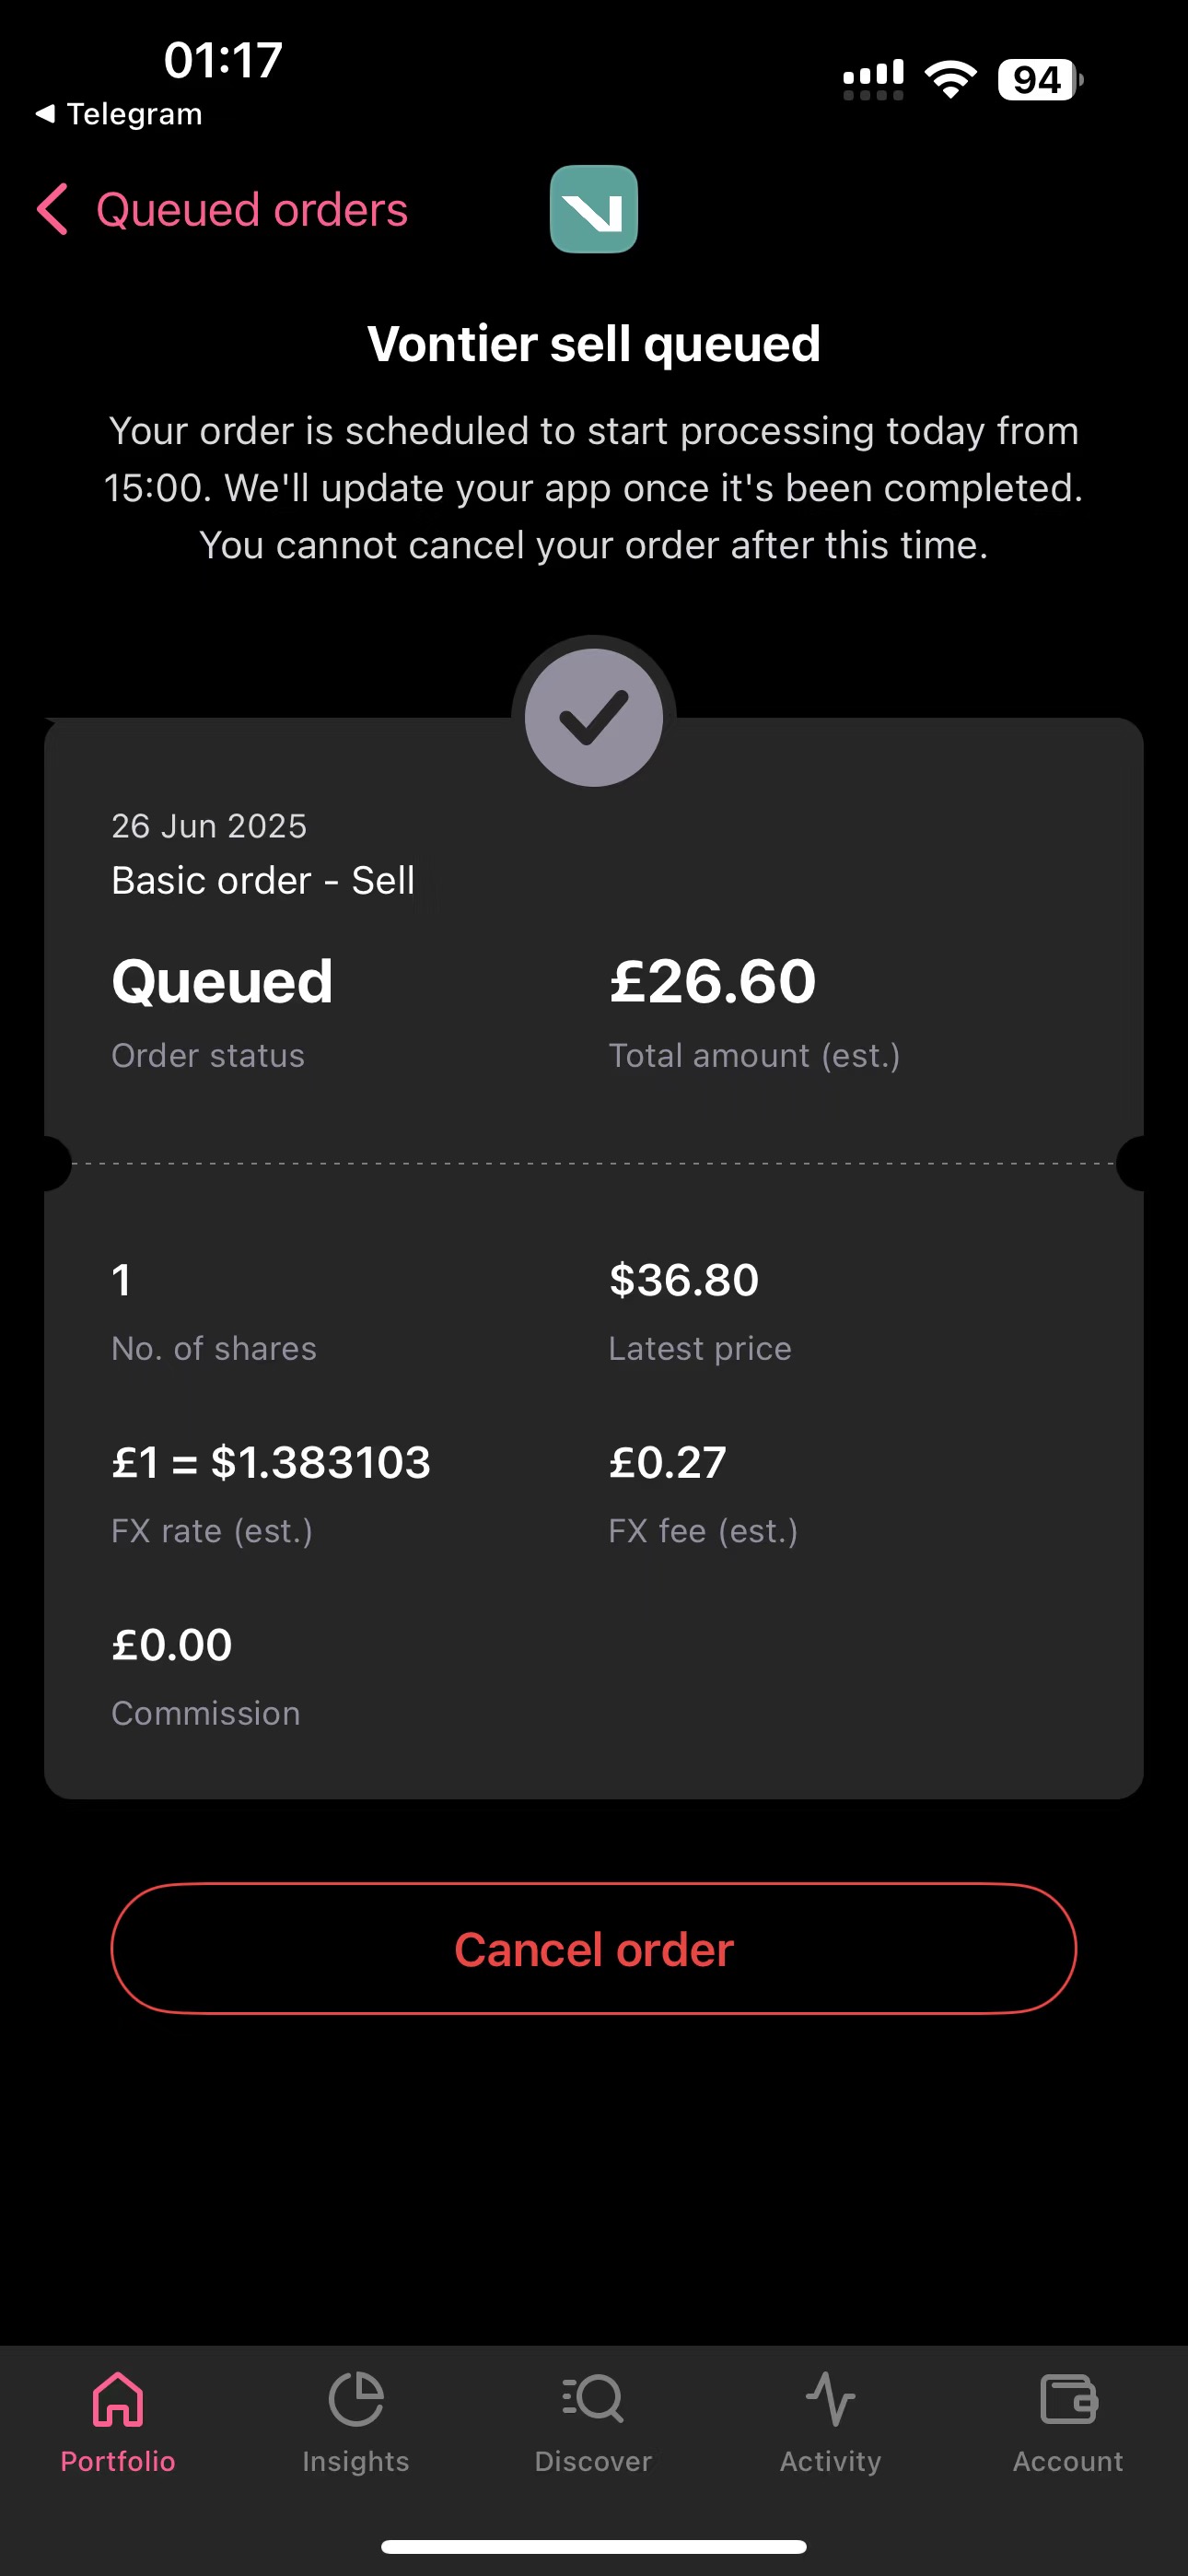Tap the Queued order status text

(x=222, y=981)
